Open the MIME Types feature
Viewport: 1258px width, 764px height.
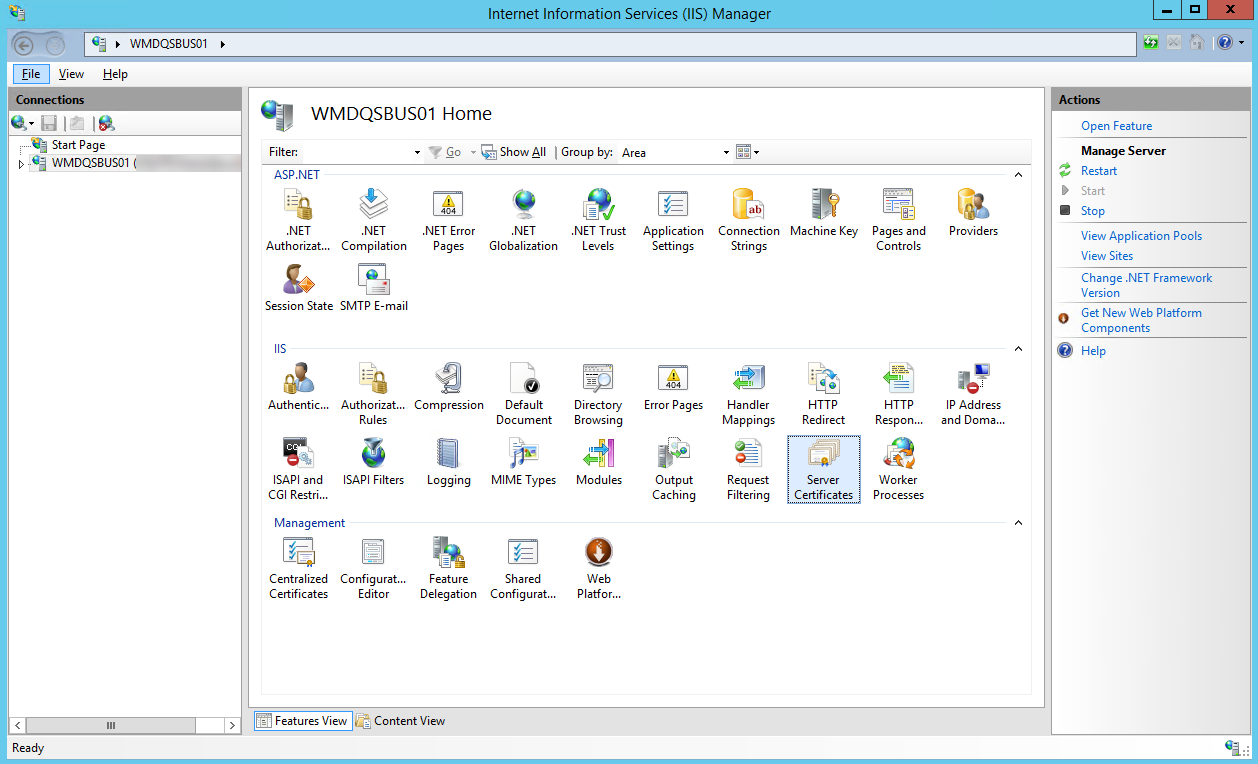click(523, 462)
